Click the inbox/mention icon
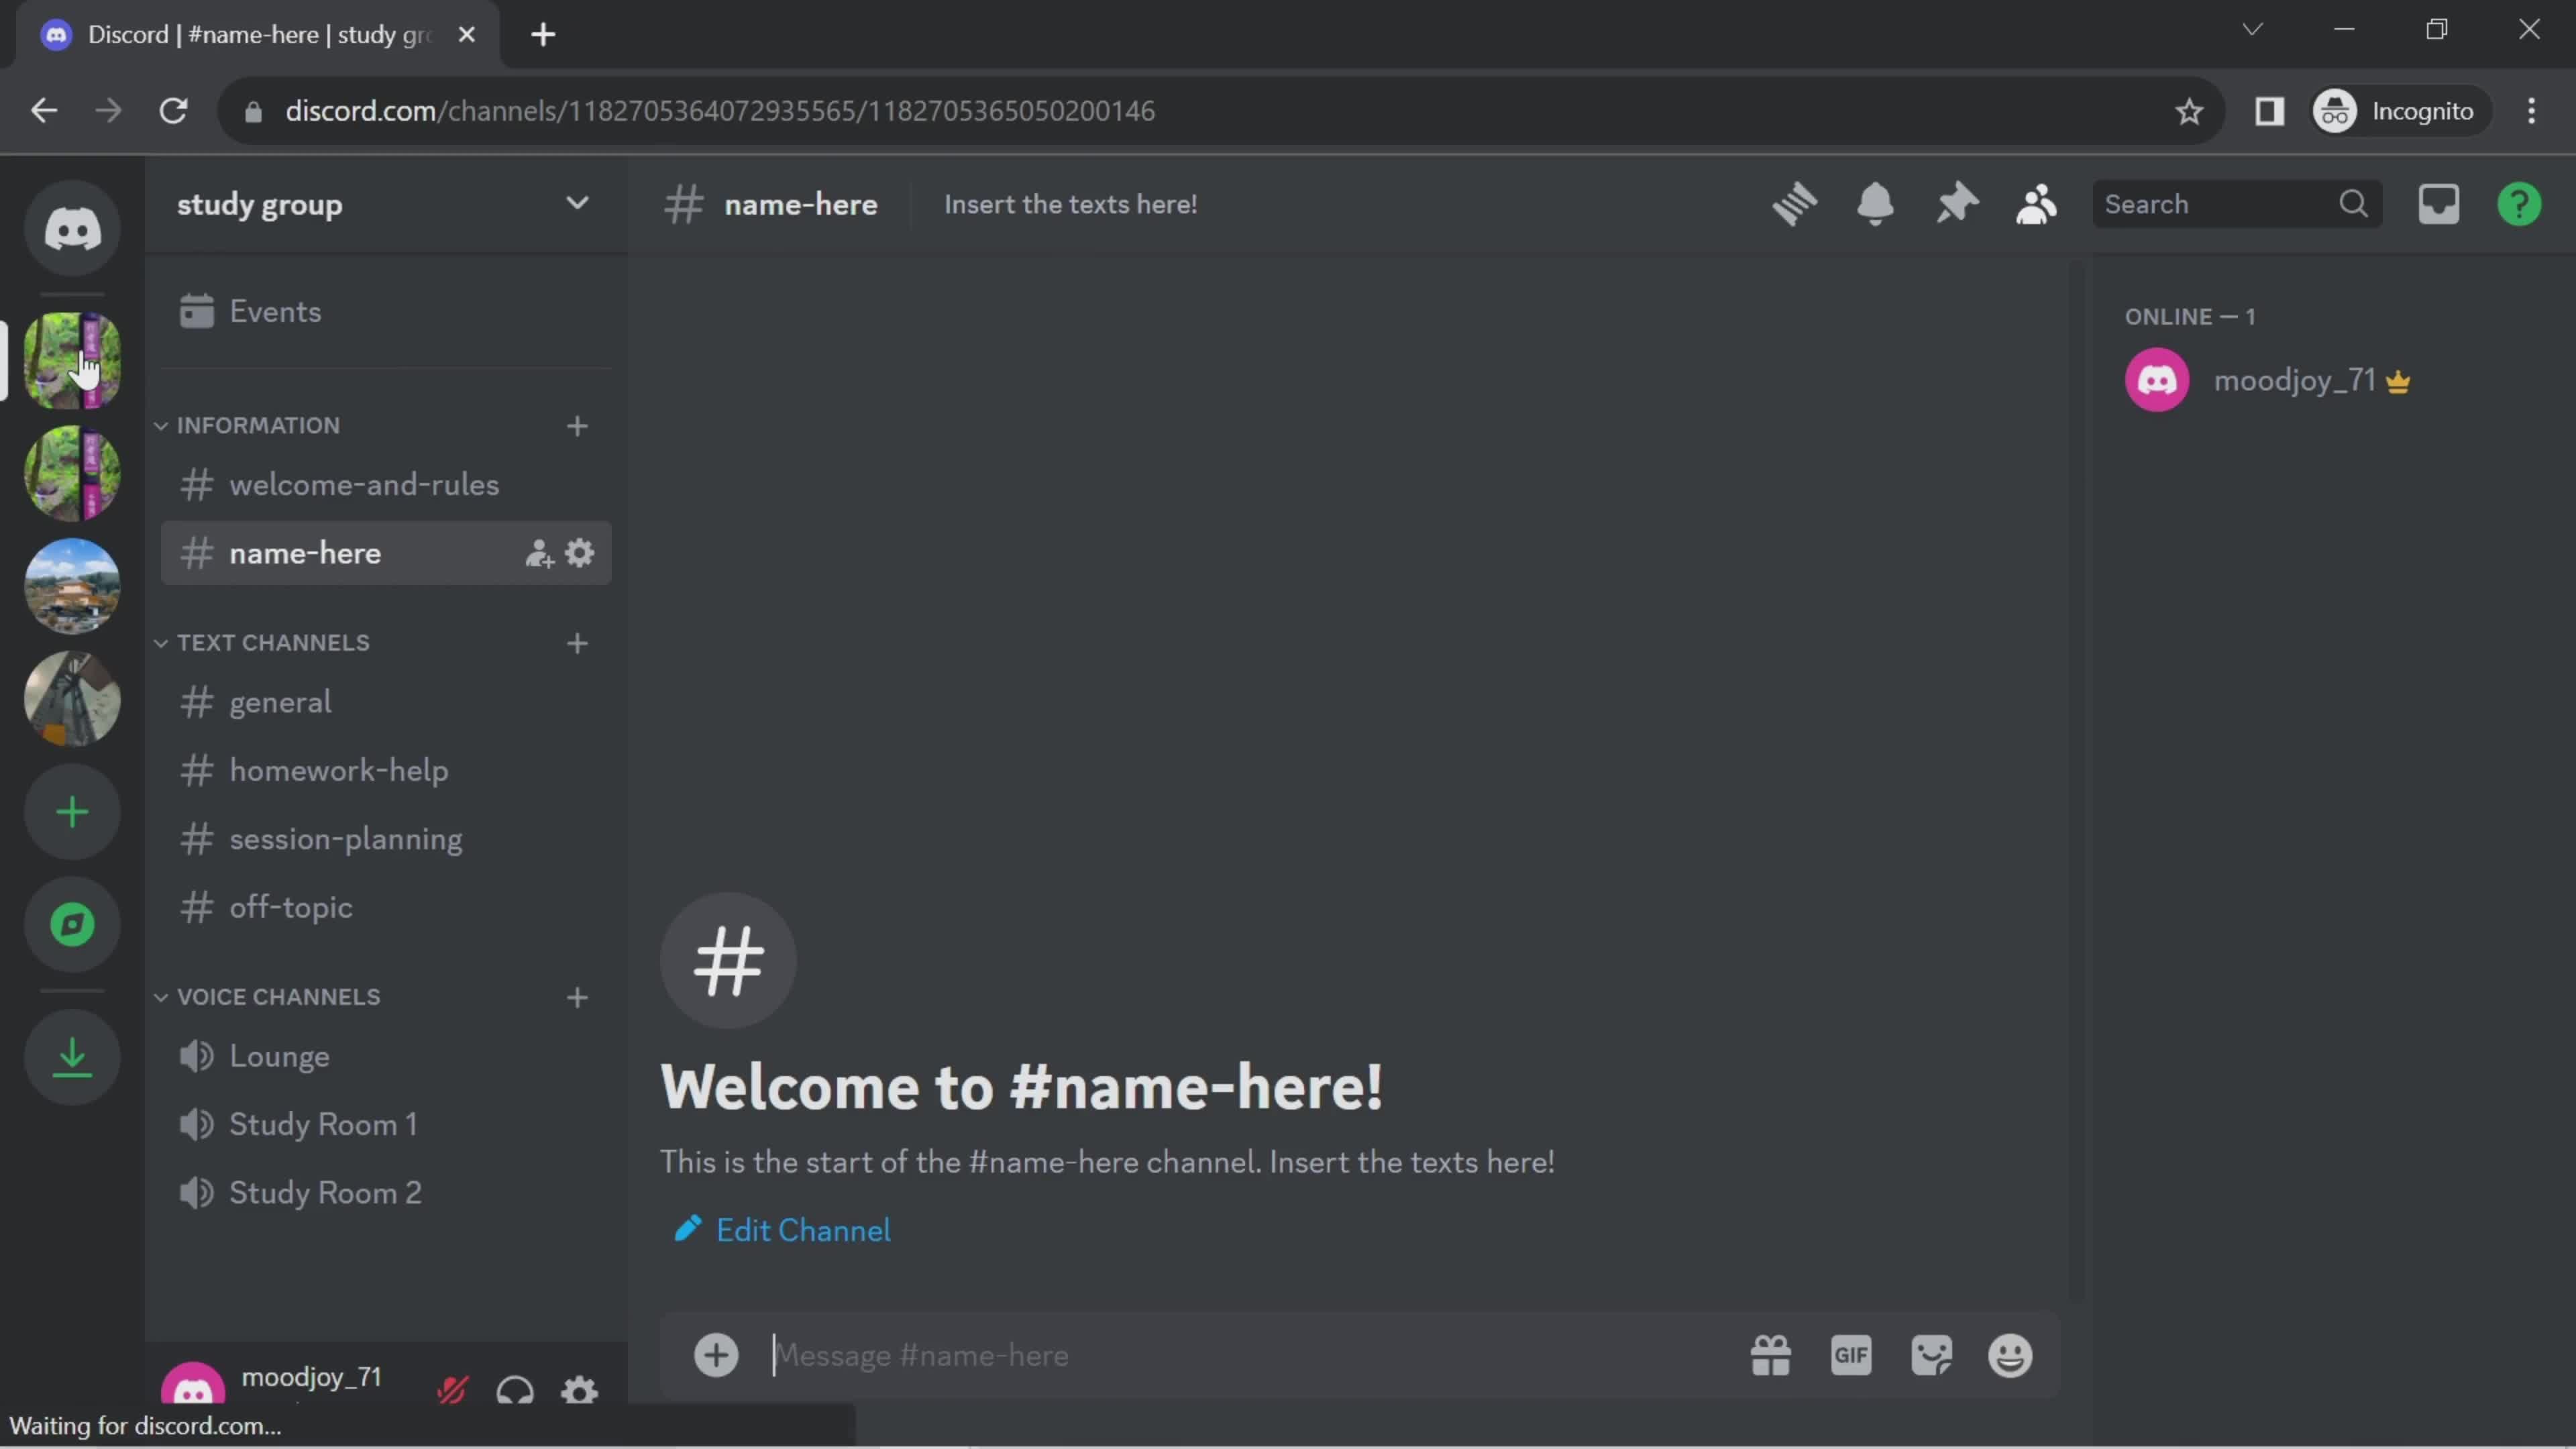 (2440, 203)
